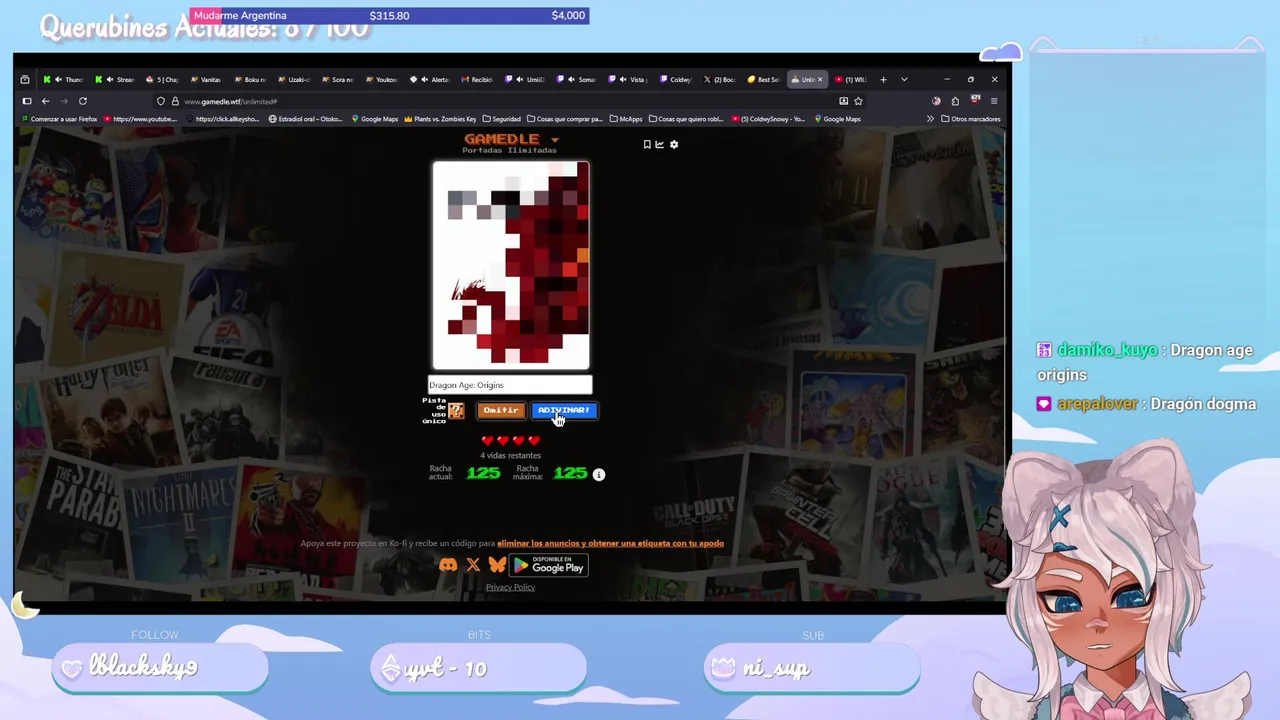Click the Google Play download badge
1280x720 pixels.
point(548,566)
